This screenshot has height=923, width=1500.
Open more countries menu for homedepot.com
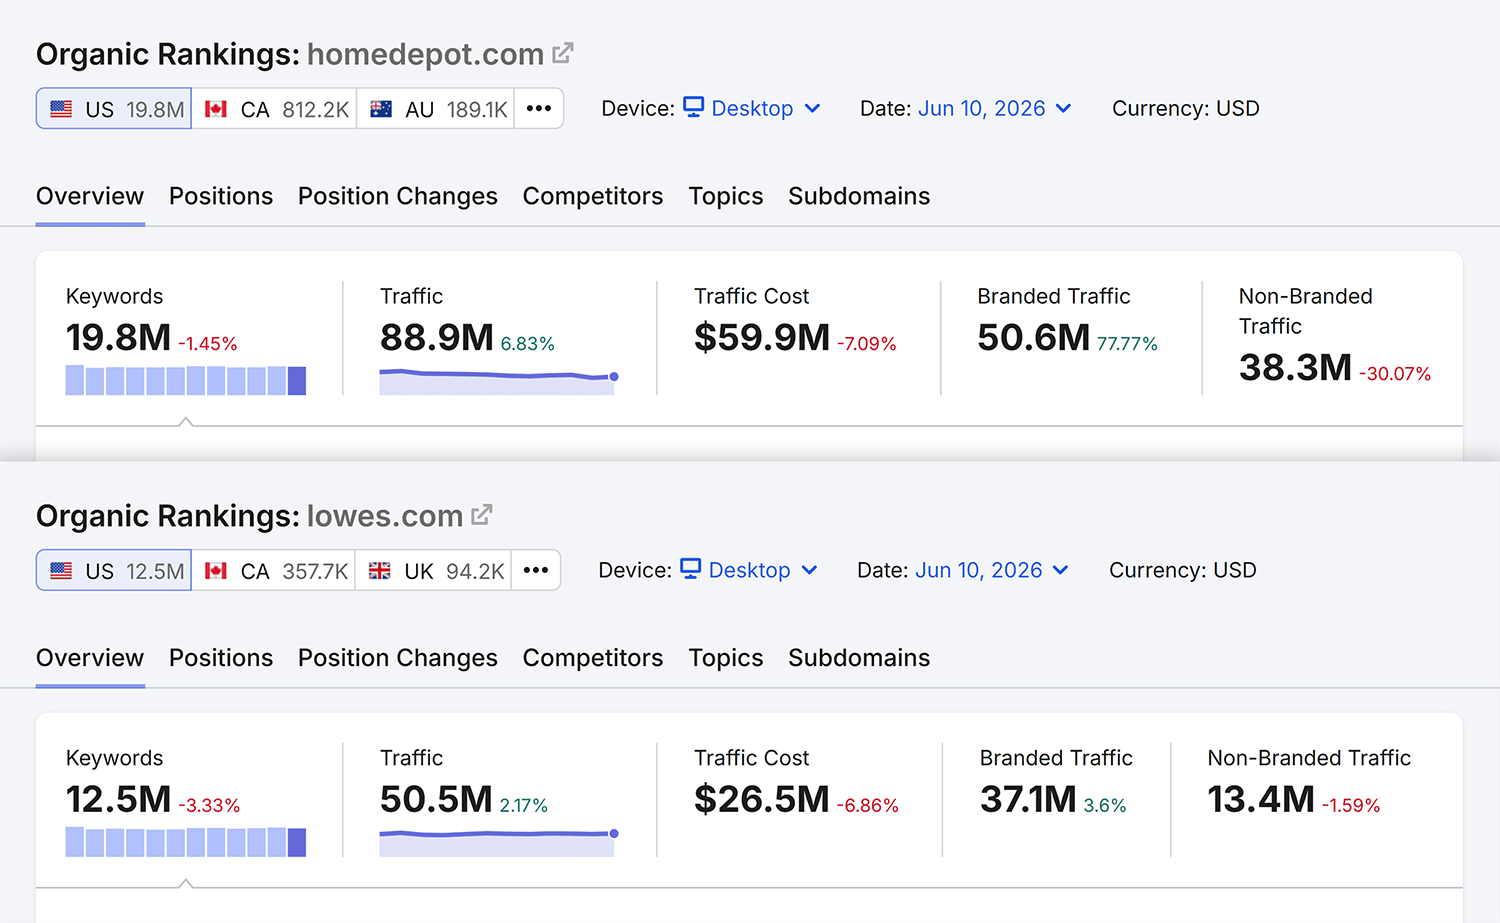click(539, 109)
